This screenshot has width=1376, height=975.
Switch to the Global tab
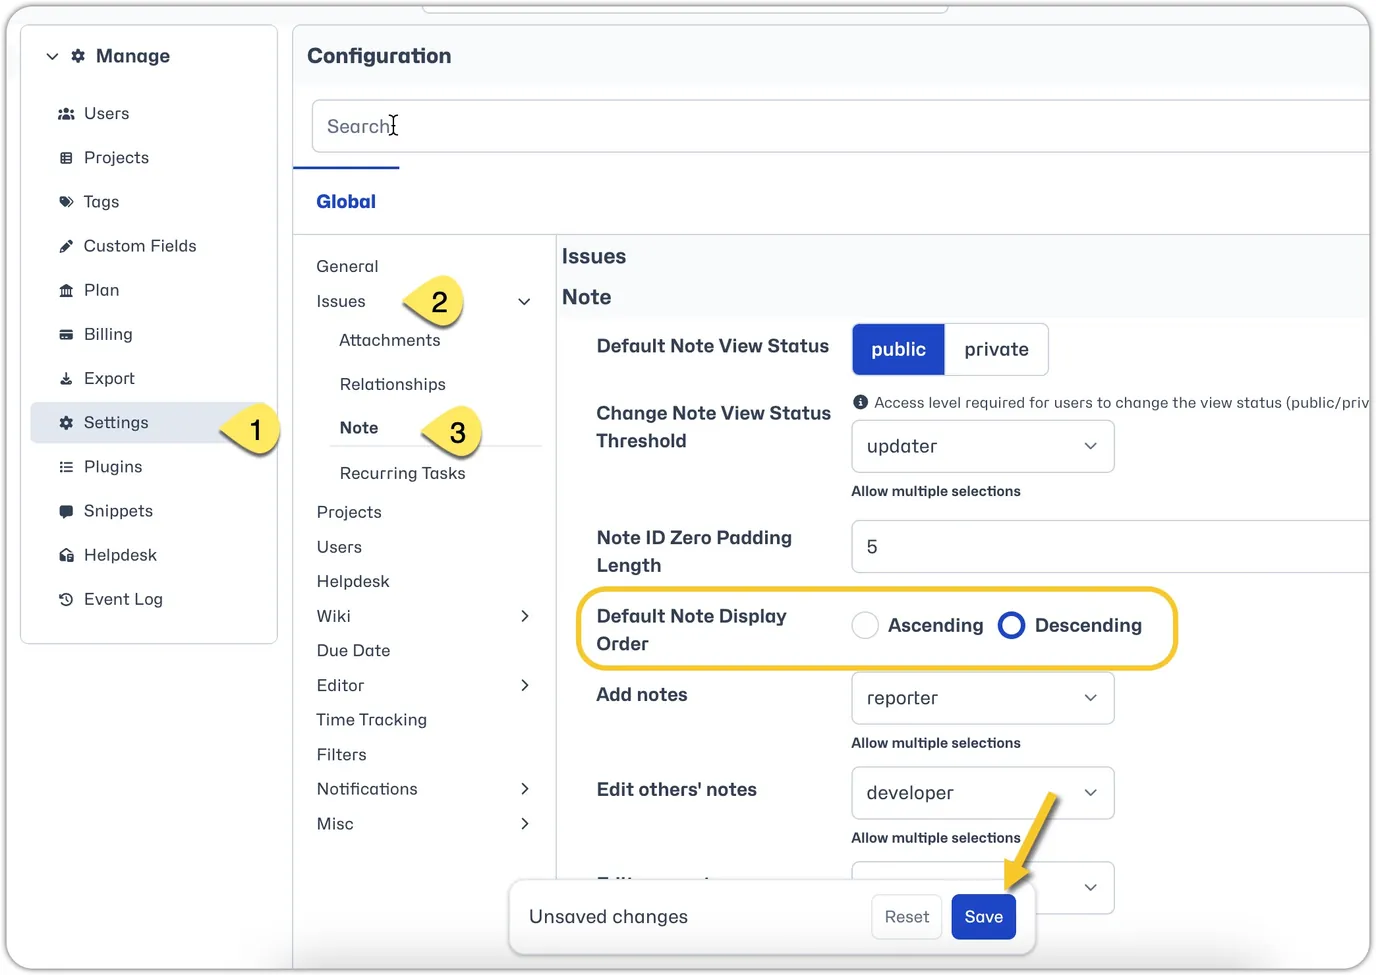click(346, 201)
